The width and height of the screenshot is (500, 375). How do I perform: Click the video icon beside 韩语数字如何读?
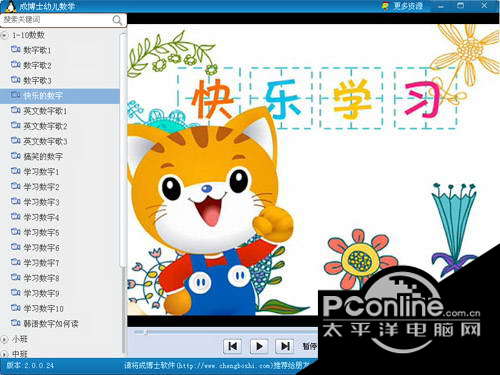coord(16,323)
